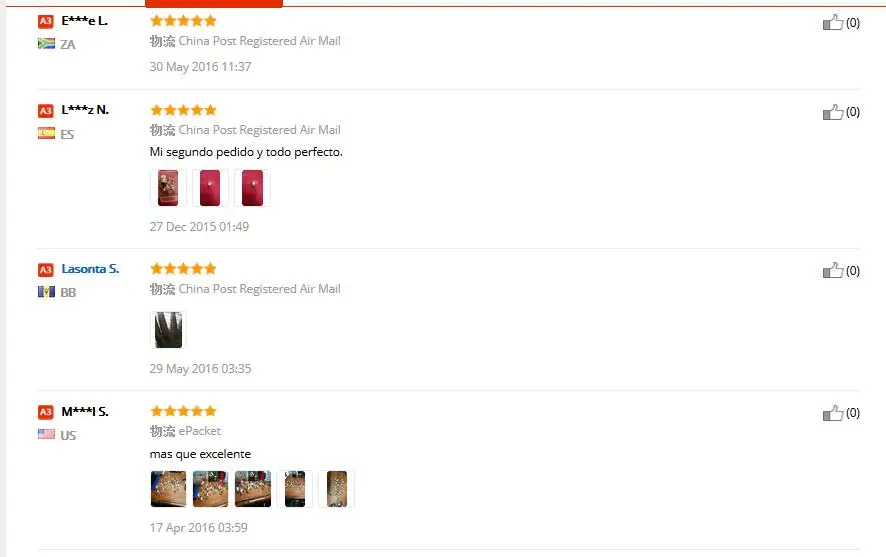Click the five-star rating of L***z N.
The width and height of the screenshot is (886, 557).
pos(183,110)
